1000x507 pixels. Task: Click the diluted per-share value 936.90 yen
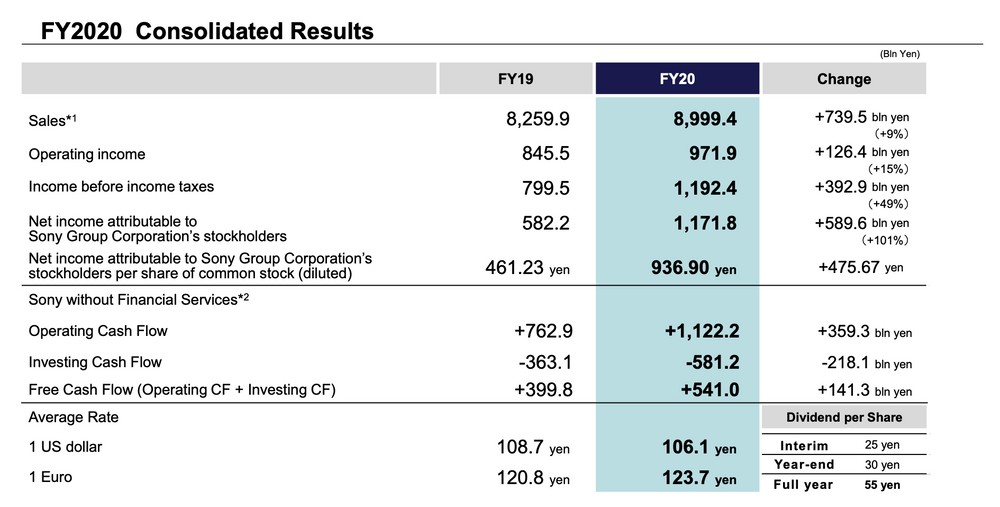click(691, 268)
